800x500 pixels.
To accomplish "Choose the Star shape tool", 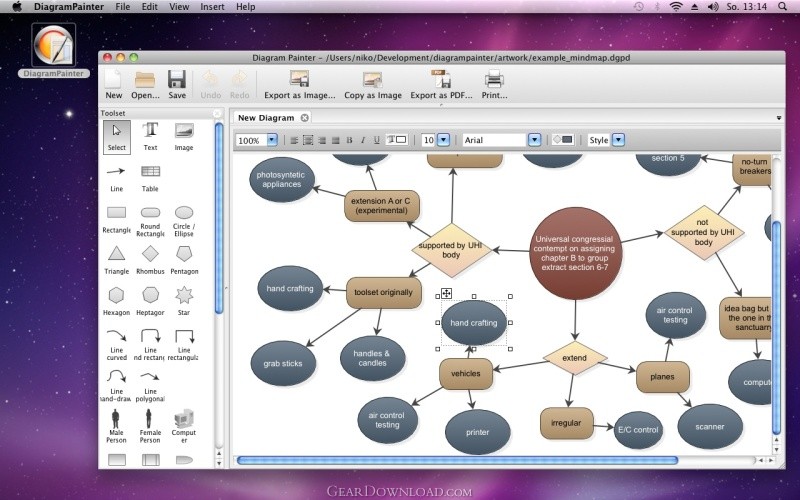I will (184, 301).
